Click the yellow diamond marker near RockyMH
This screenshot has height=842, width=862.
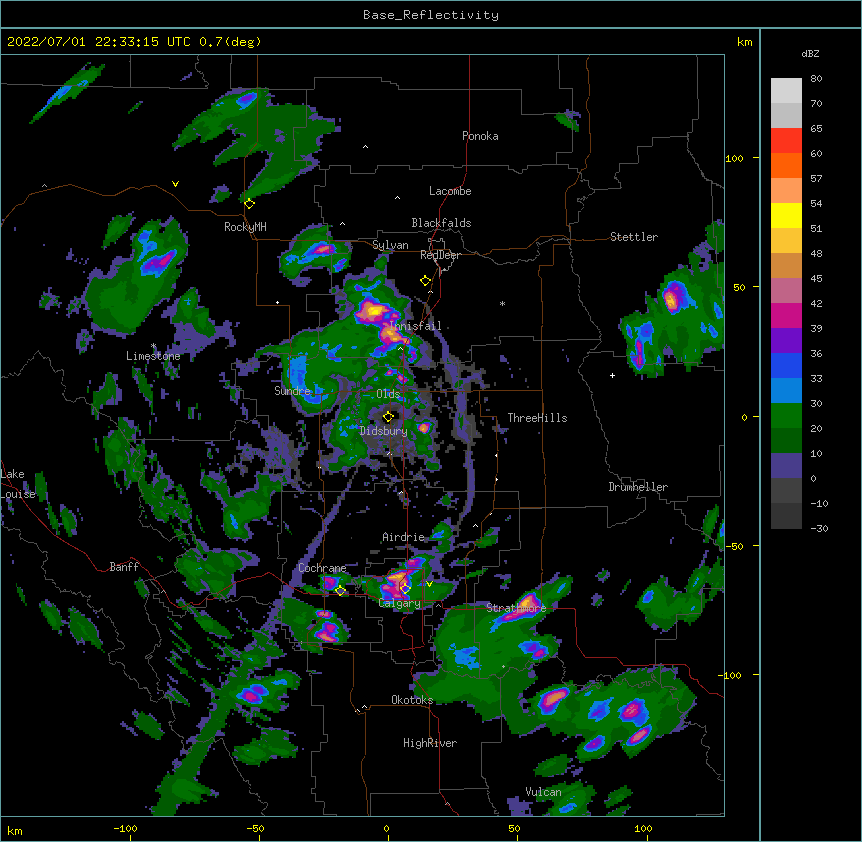[249, 204]
